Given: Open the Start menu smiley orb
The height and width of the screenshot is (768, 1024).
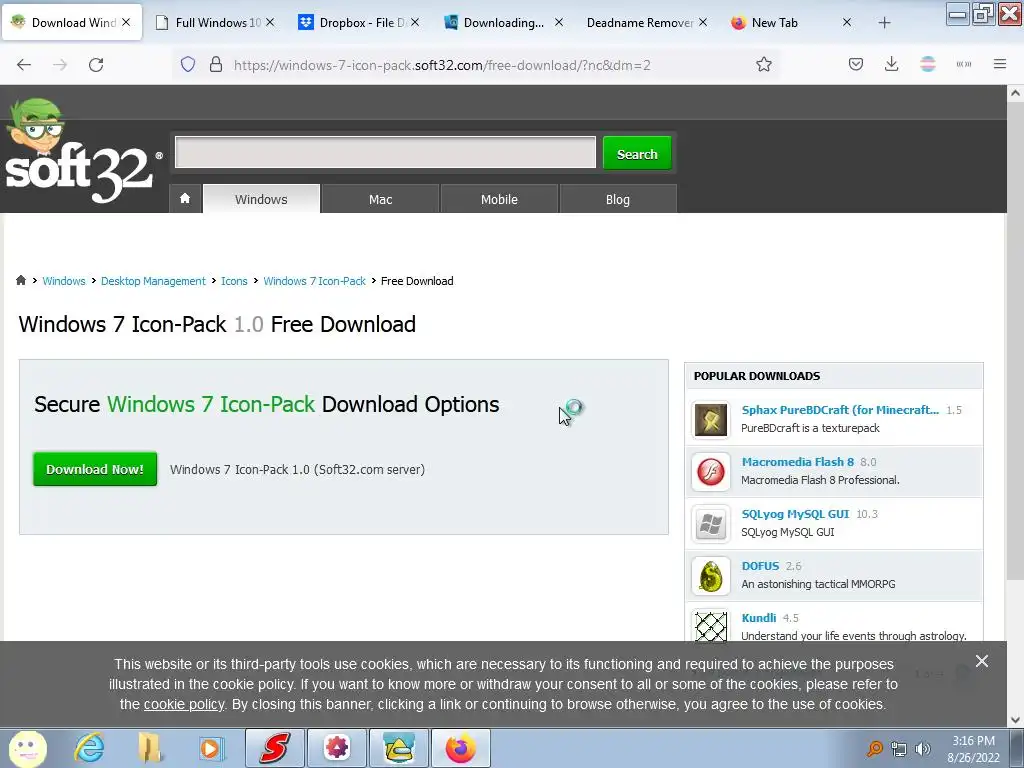Looking at the screenshot, I should coord(27,748).
